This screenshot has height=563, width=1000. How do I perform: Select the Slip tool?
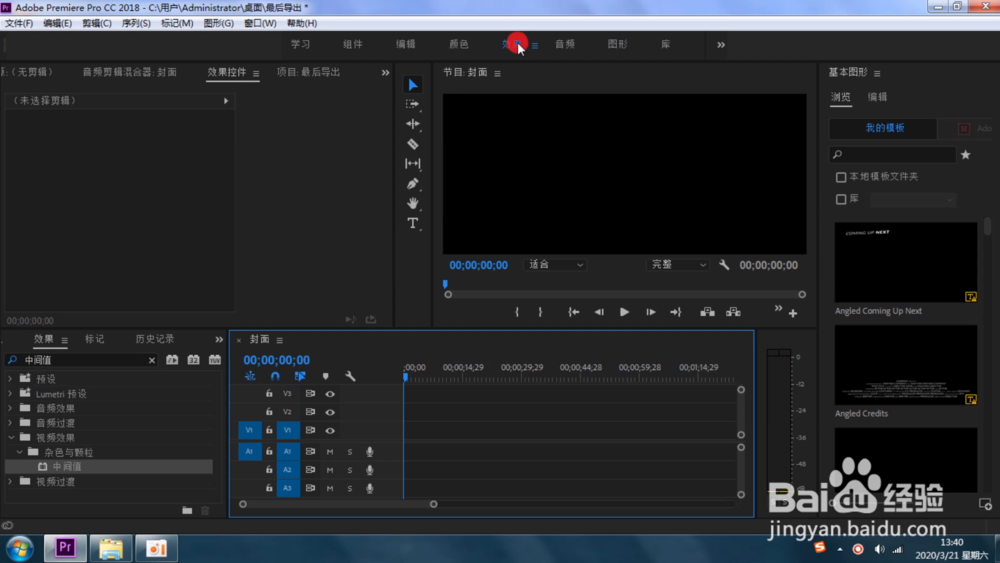413,163
